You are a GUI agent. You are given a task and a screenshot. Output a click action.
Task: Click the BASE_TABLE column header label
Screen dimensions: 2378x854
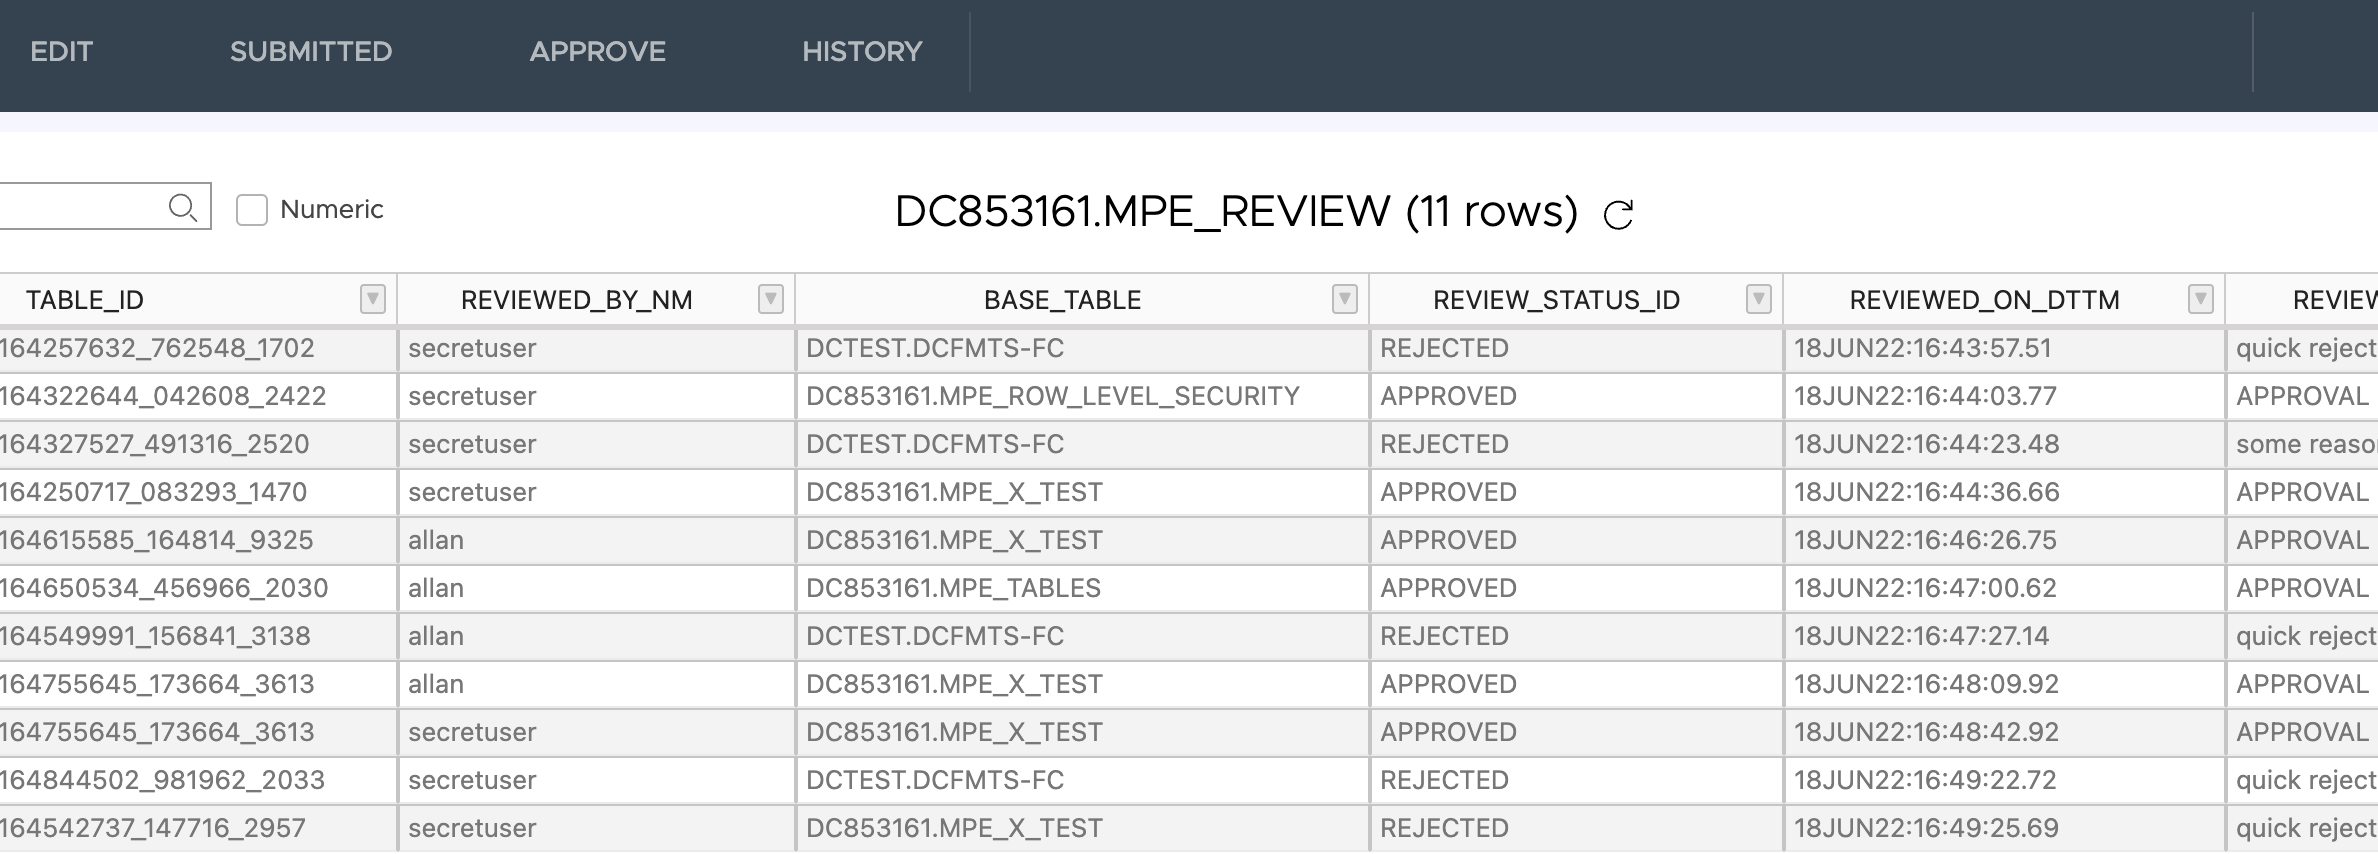pos(1062,300)
